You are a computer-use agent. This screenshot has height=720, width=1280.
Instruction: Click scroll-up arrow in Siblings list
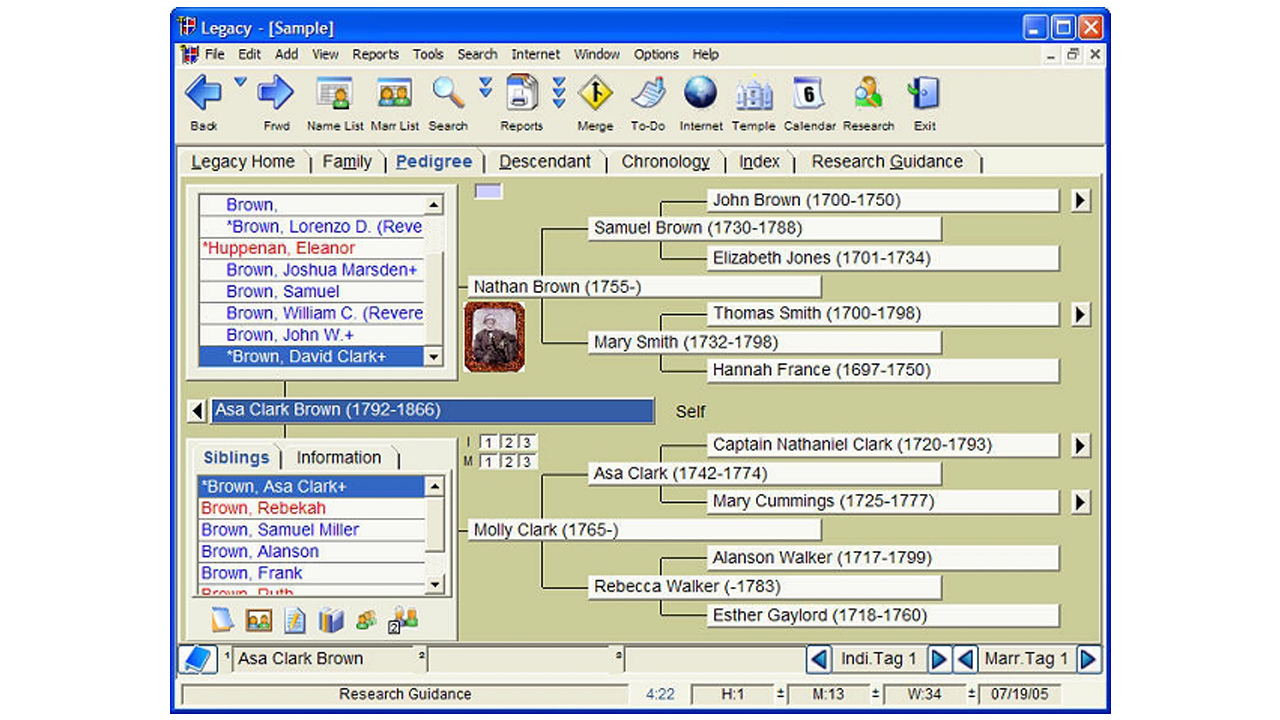pos(435,486)
